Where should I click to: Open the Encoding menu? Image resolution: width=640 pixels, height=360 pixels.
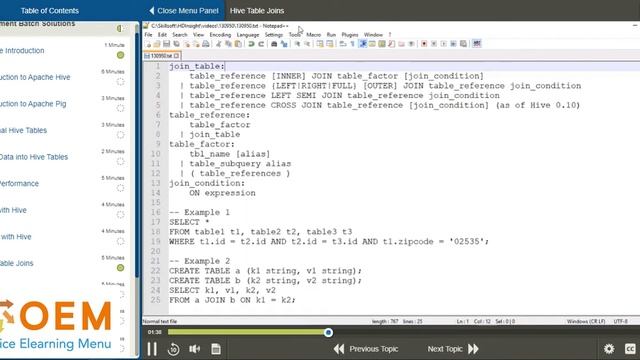click(x=220, y=35)
